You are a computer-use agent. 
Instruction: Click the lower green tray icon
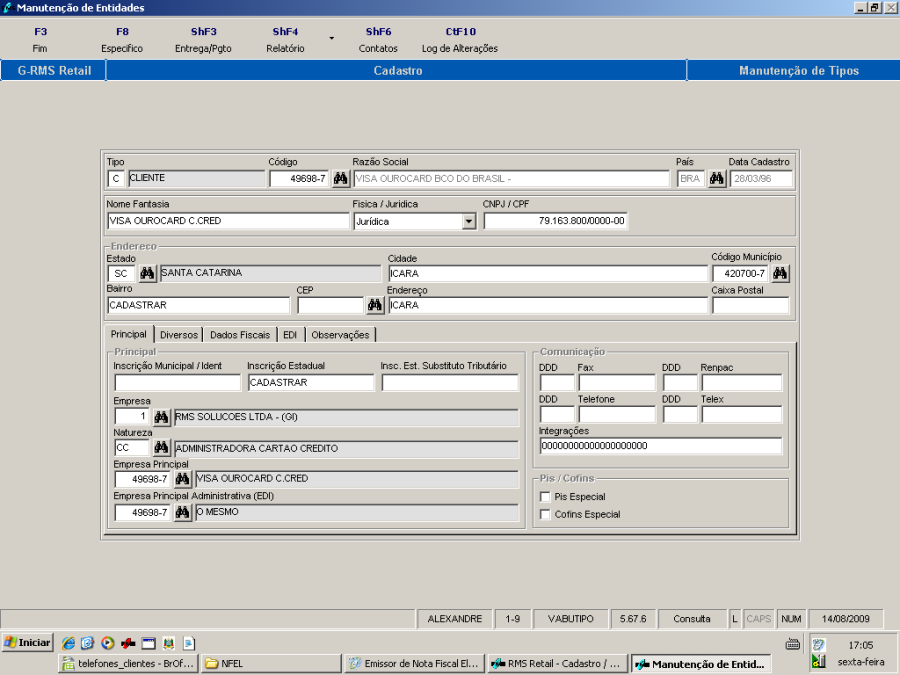[x=818, y=662]
